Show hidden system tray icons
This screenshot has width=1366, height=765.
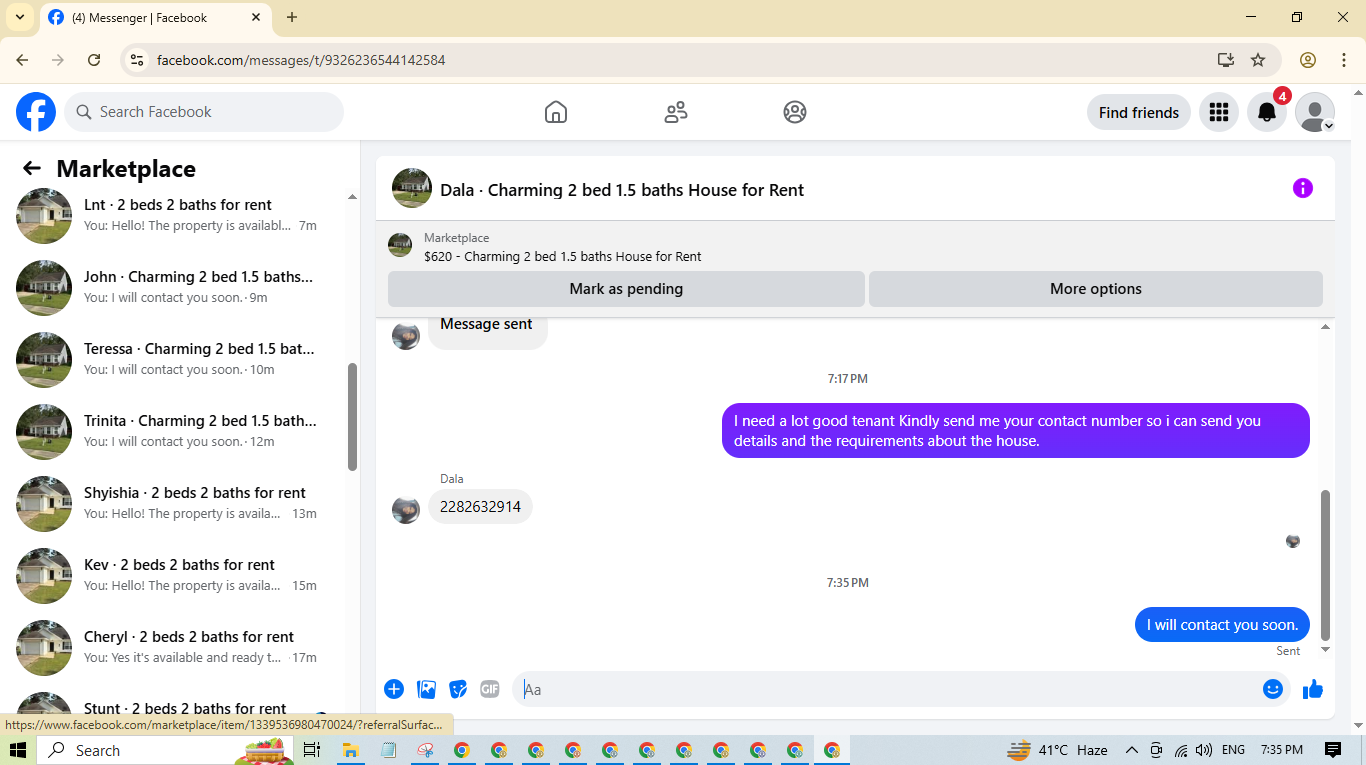click(x=1132, y=750)
